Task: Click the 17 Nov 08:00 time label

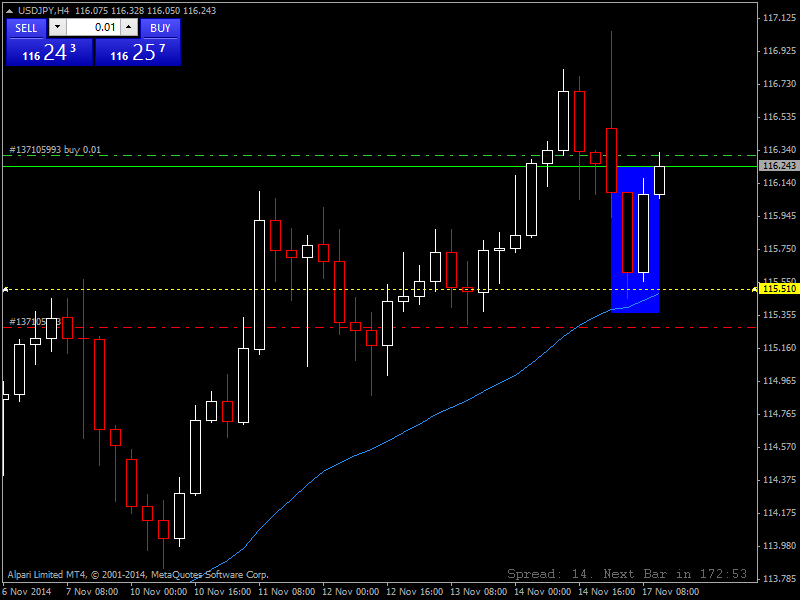Action: [670, 591]
